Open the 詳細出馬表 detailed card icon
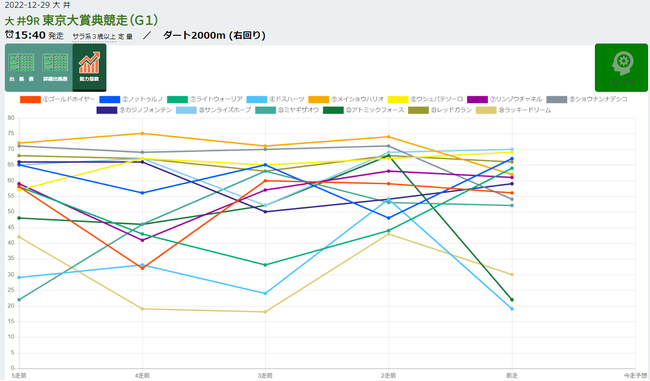 [56, 68]
